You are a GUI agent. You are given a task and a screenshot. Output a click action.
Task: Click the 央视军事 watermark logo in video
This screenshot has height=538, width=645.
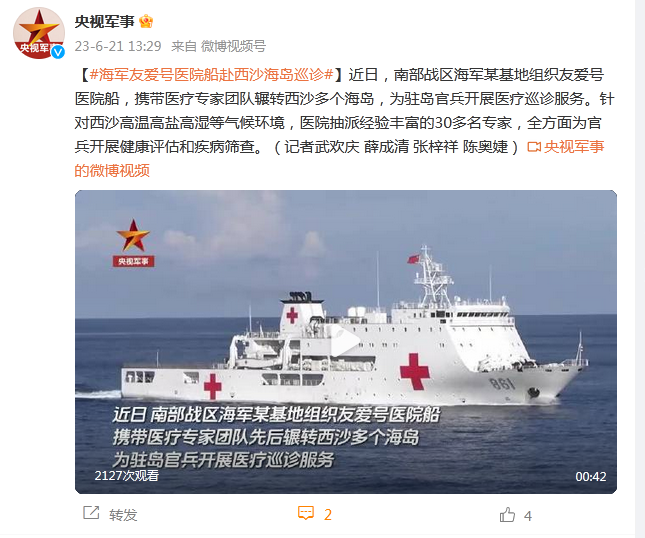point(133,243)
